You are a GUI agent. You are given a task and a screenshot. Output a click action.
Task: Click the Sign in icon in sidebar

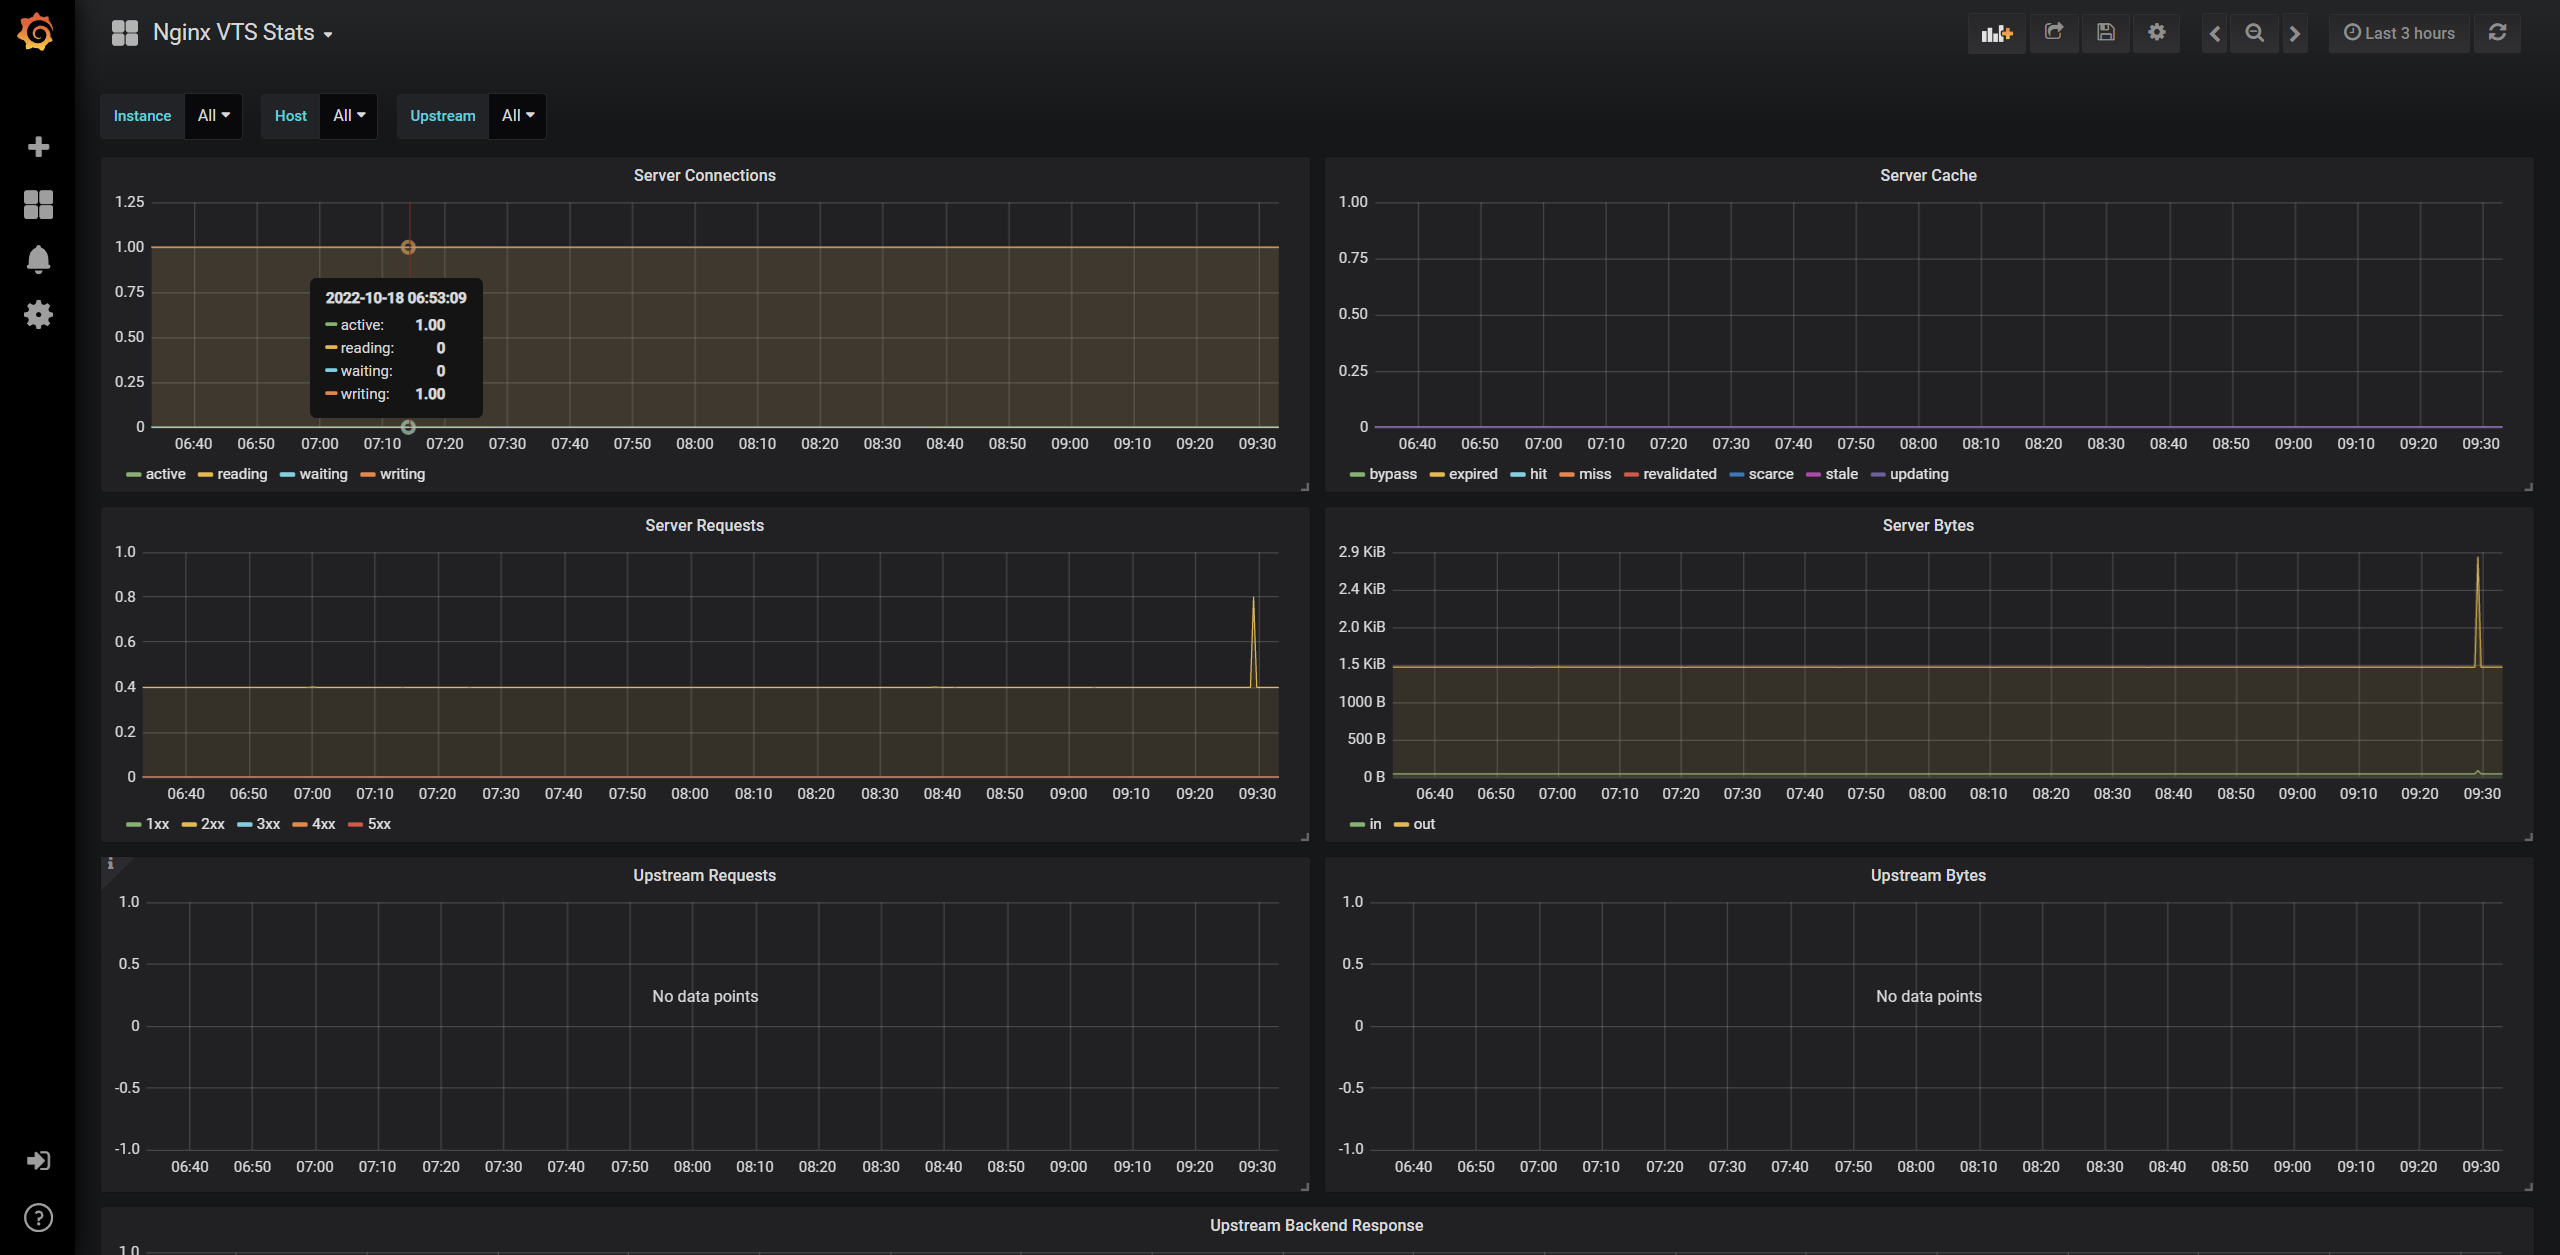(x=38, y=1161)
